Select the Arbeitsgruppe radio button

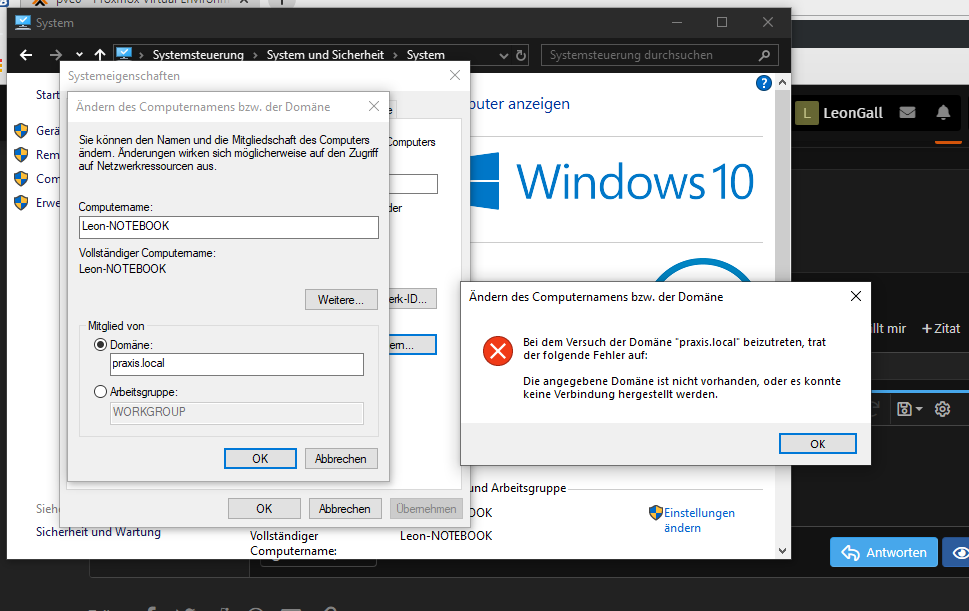click(100, 392)
